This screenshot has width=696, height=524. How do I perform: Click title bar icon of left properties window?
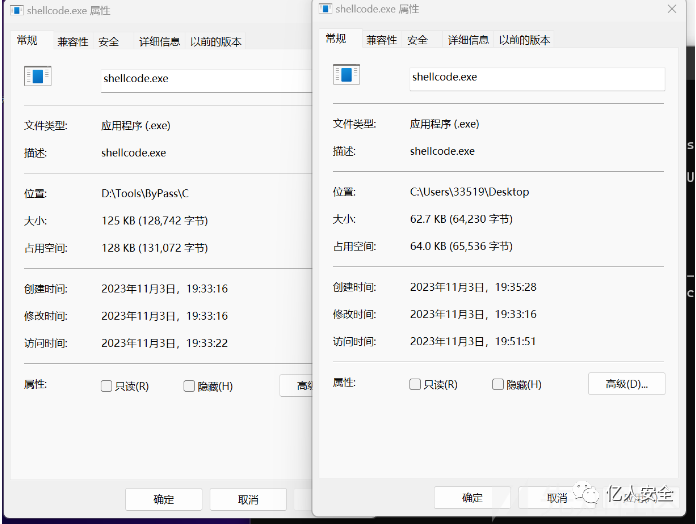(x=16, y=10)
